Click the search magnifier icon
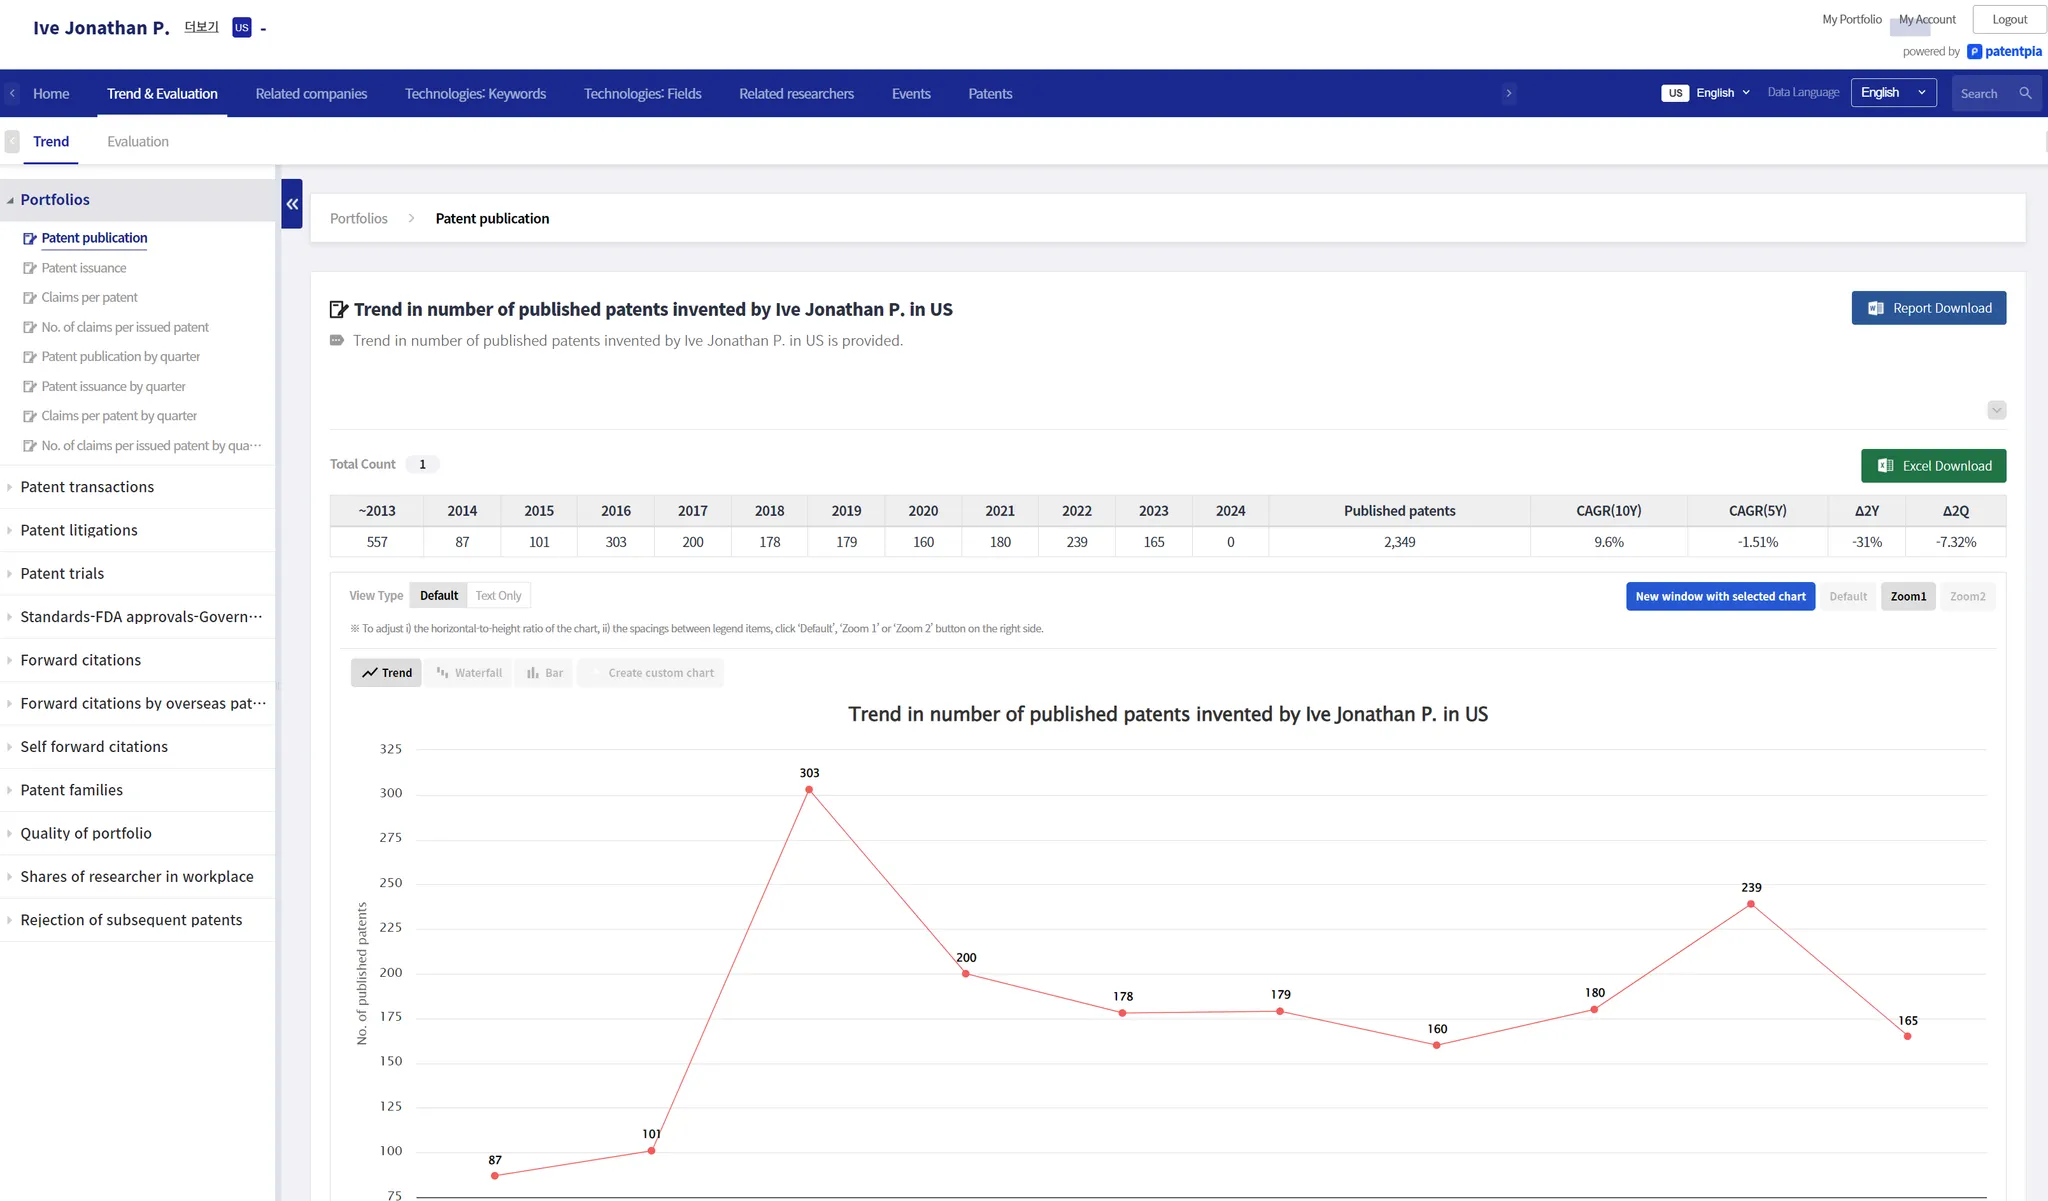The width and height of the screenshot is (2048, 1201). tap(2025, 93)
